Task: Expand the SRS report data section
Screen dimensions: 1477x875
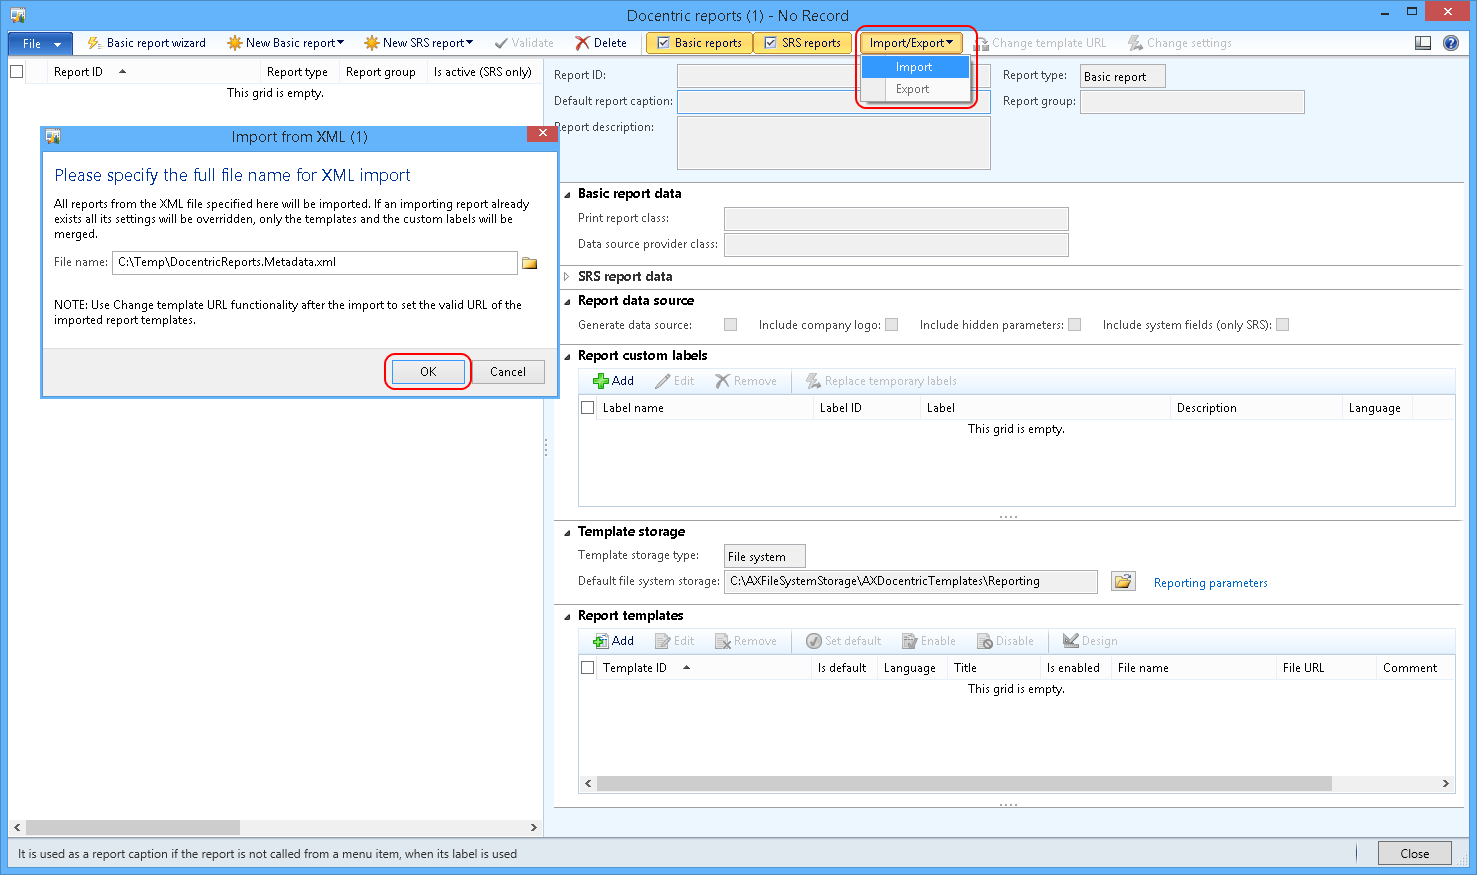Action: coord(567,277)
